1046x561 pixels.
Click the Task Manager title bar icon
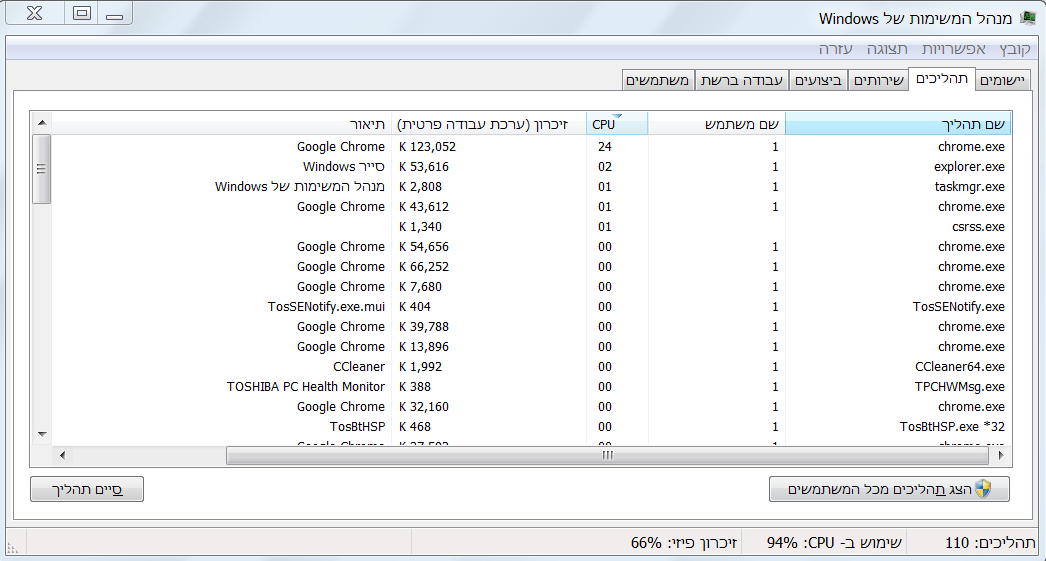pos(1028,18)
